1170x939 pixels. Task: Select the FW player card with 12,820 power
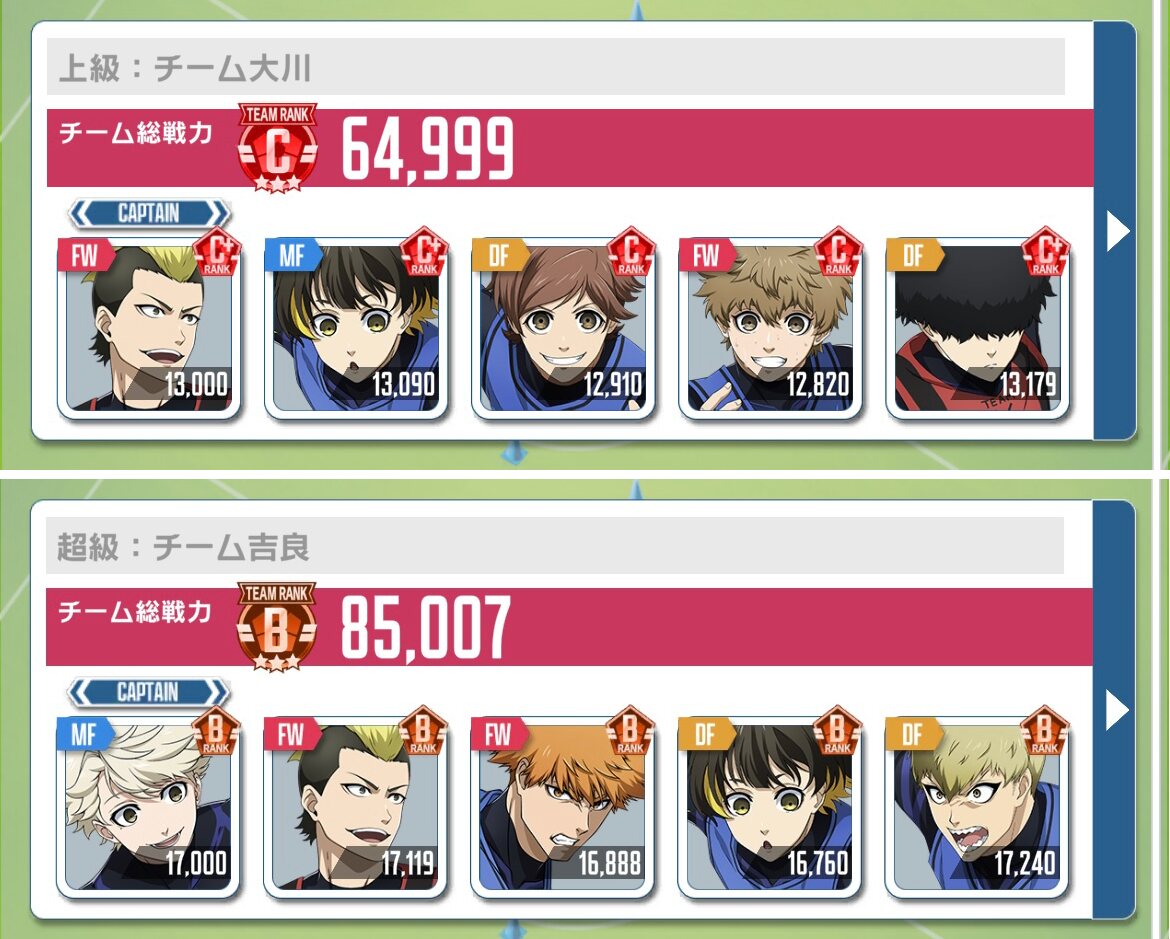point(770,328)
